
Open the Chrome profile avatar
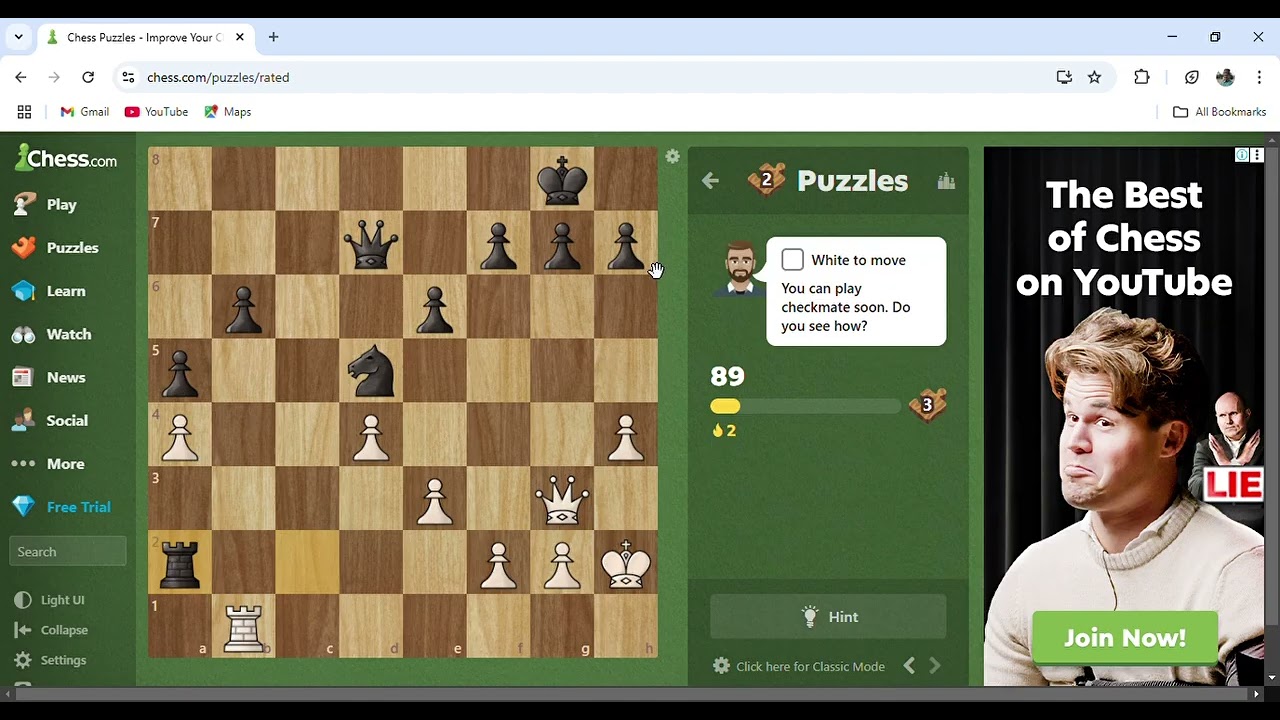pyautogui.click(x=1225, y=77)
